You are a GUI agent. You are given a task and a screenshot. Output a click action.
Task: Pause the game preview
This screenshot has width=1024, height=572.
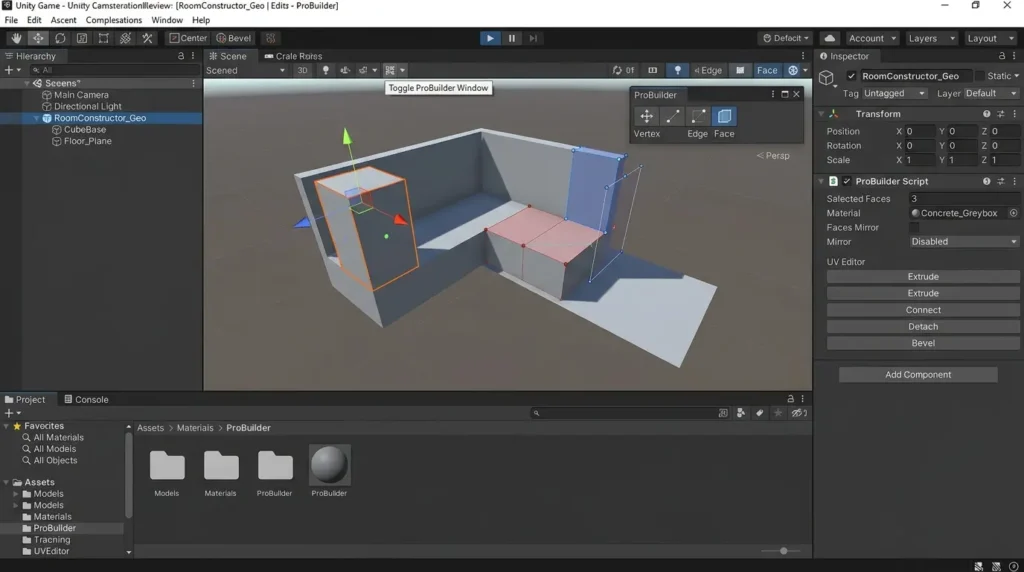tap(511, 38)
